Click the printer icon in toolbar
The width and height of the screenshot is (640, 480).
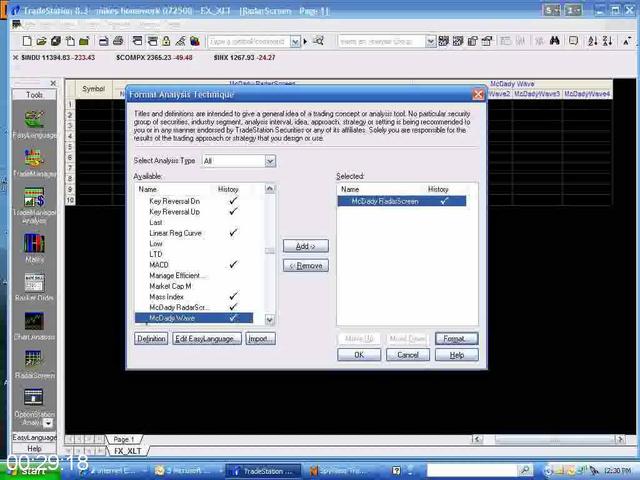(118, 41)
